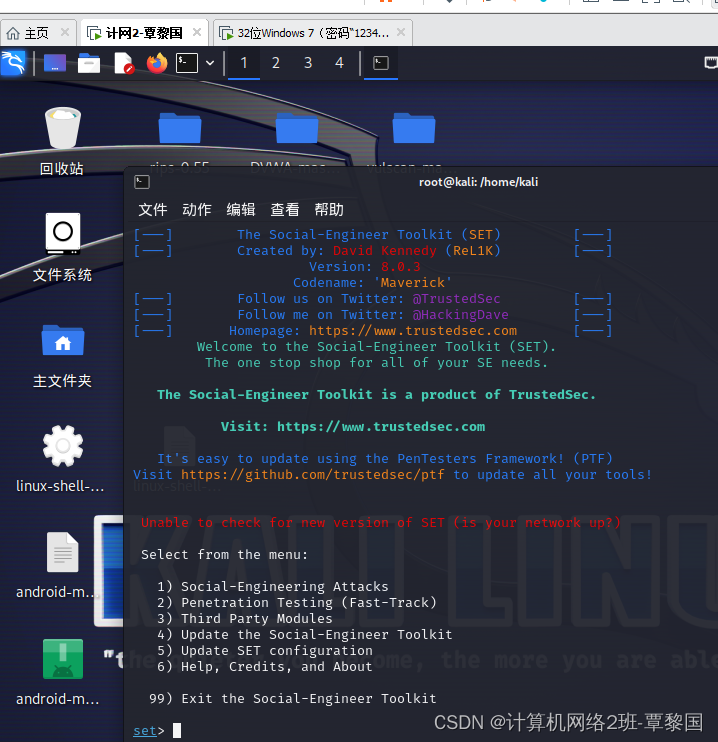This screenshot has width=718, height=742.
Task: Open the 文件系统 desktop icon
Action: [62, 247]
